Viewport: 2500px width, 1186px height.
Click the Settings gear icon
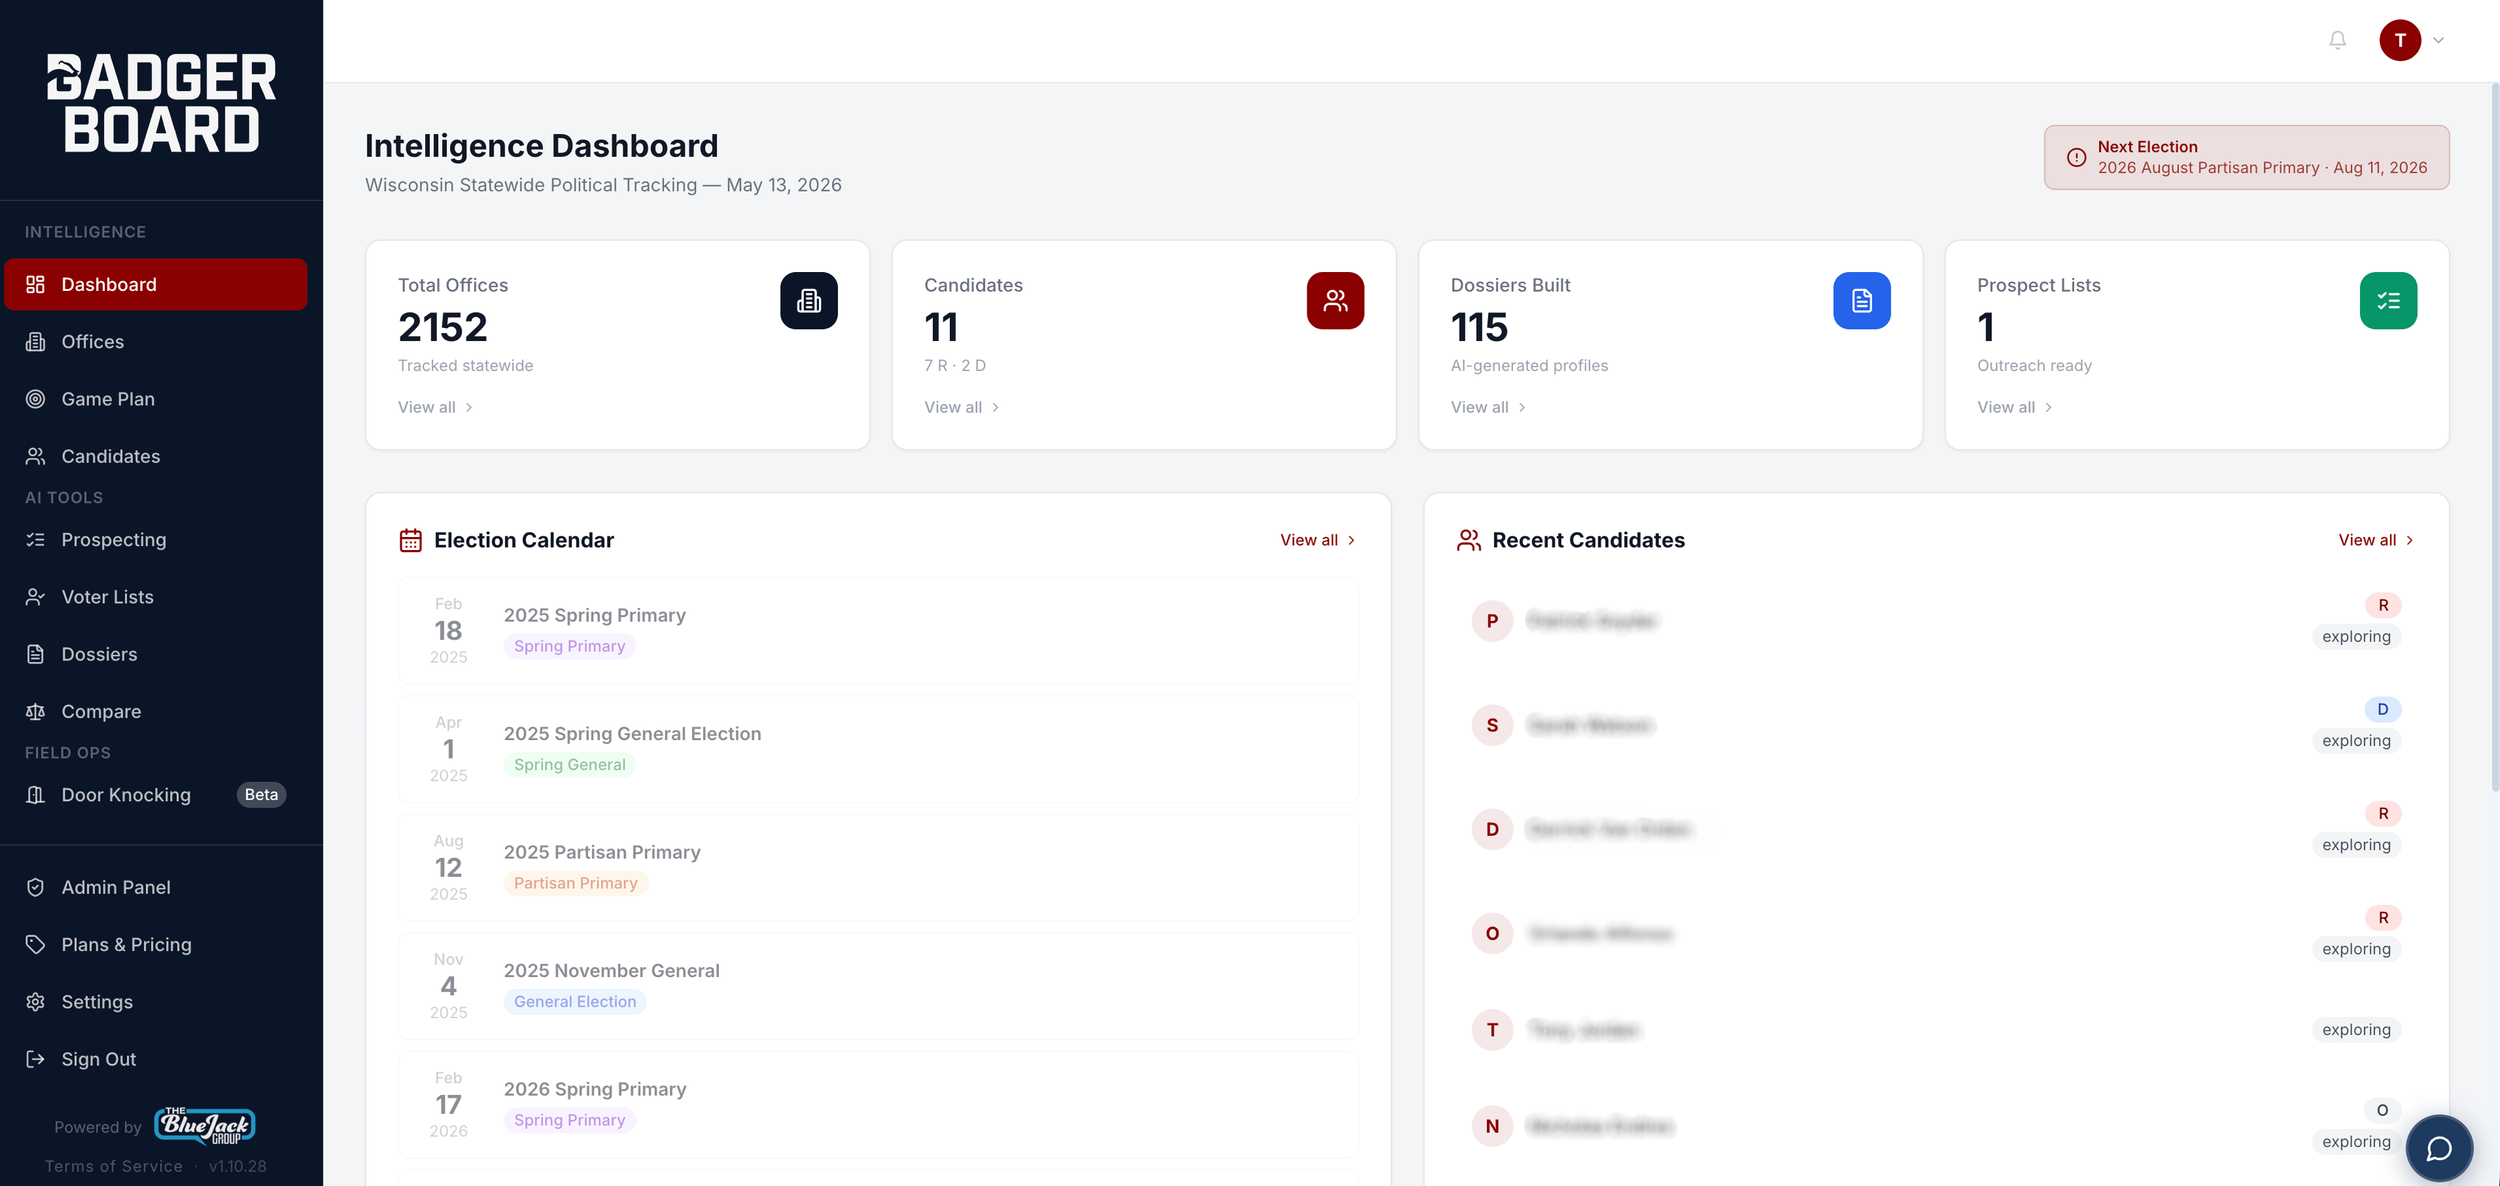click(x=35, y=1001)
